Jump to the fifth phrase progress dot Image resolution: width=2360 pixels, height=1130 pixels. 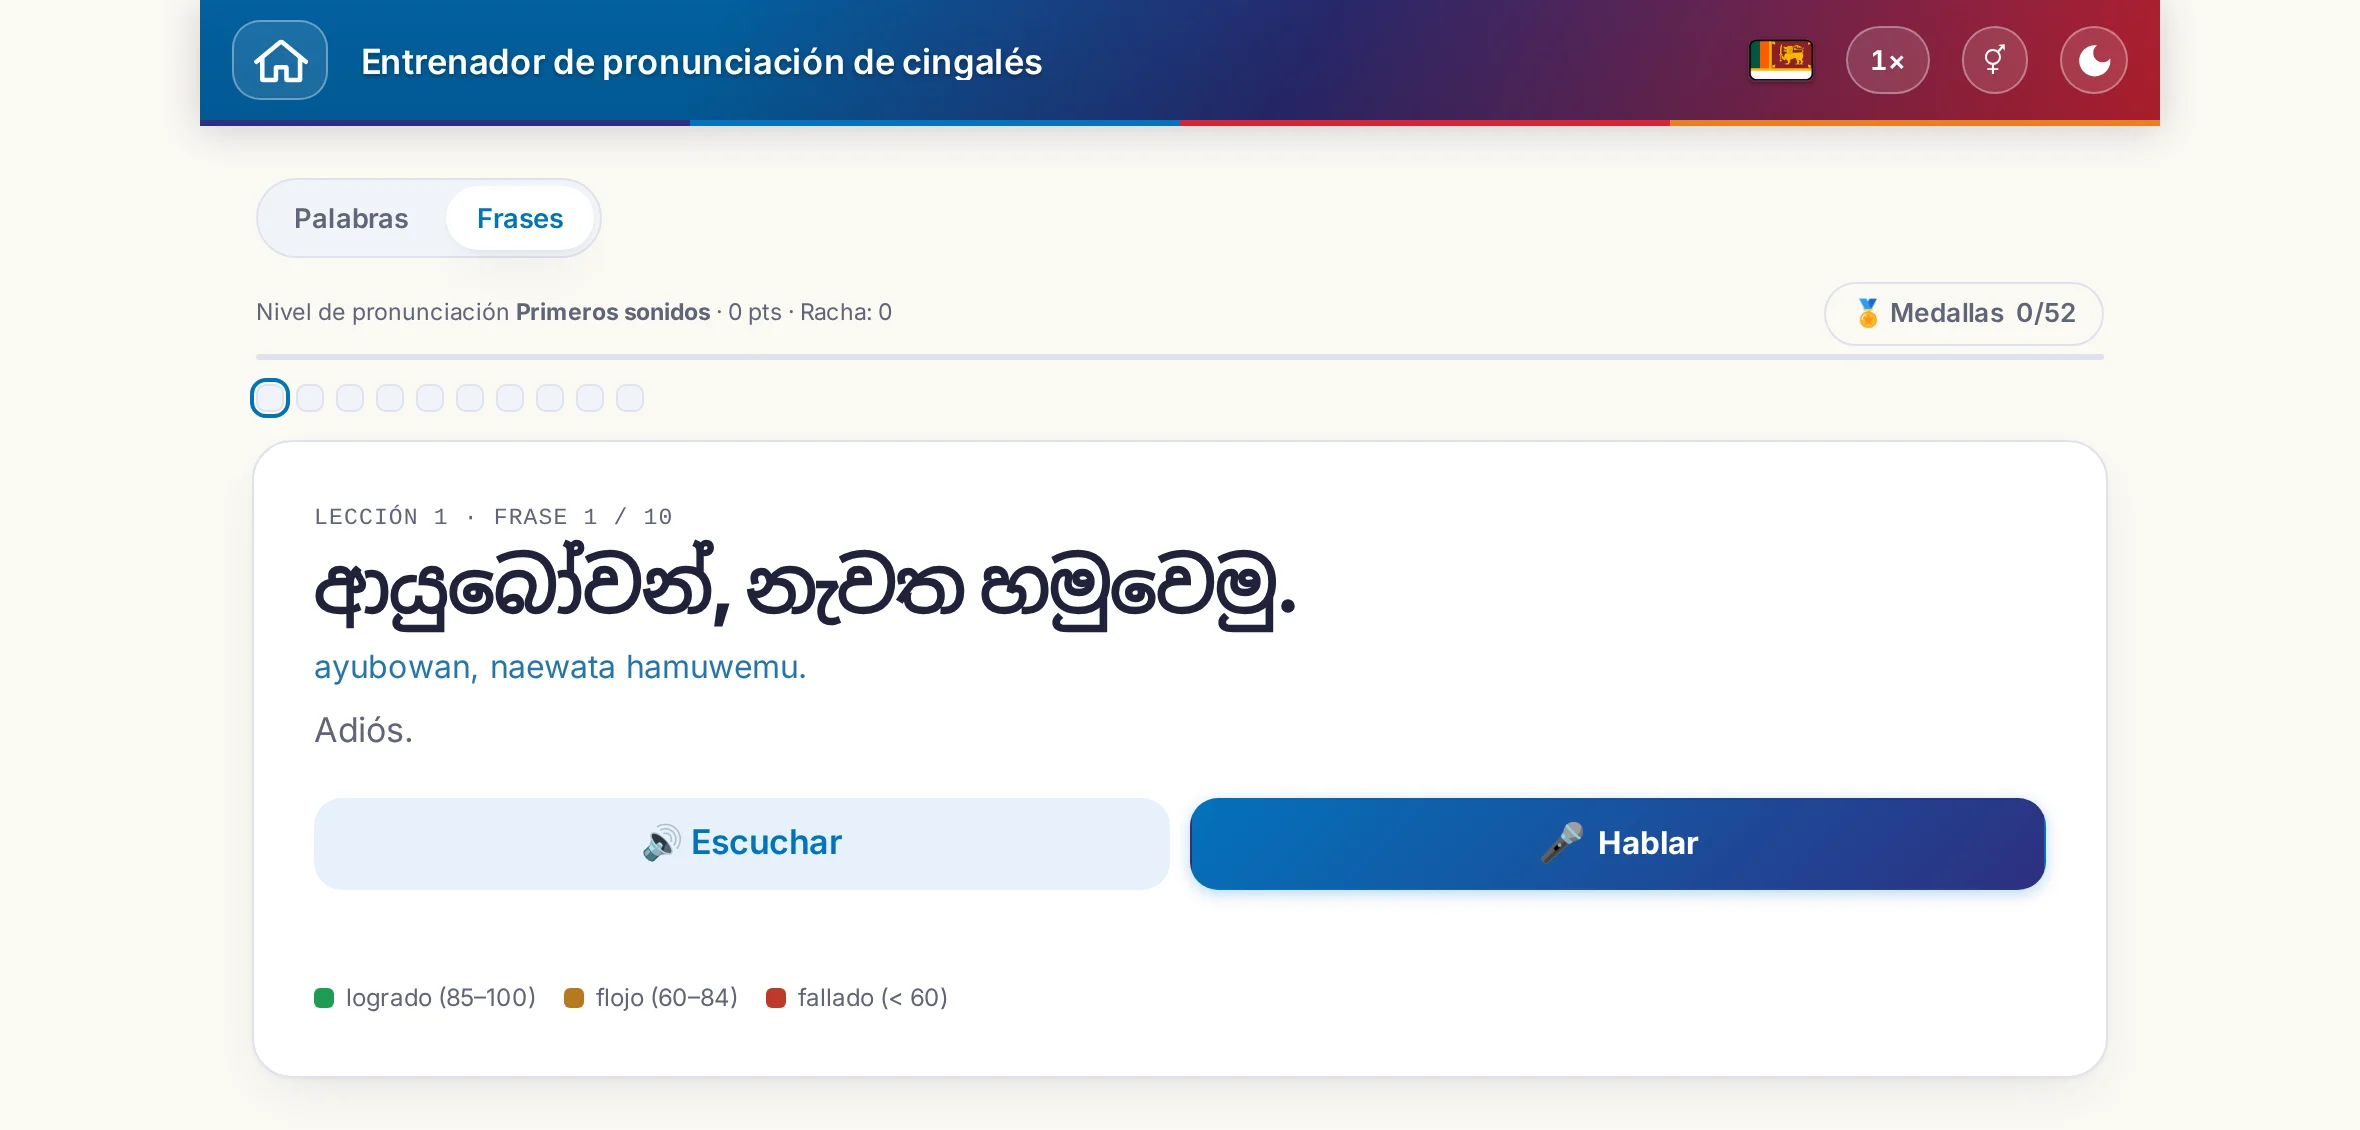pos(430,398)
